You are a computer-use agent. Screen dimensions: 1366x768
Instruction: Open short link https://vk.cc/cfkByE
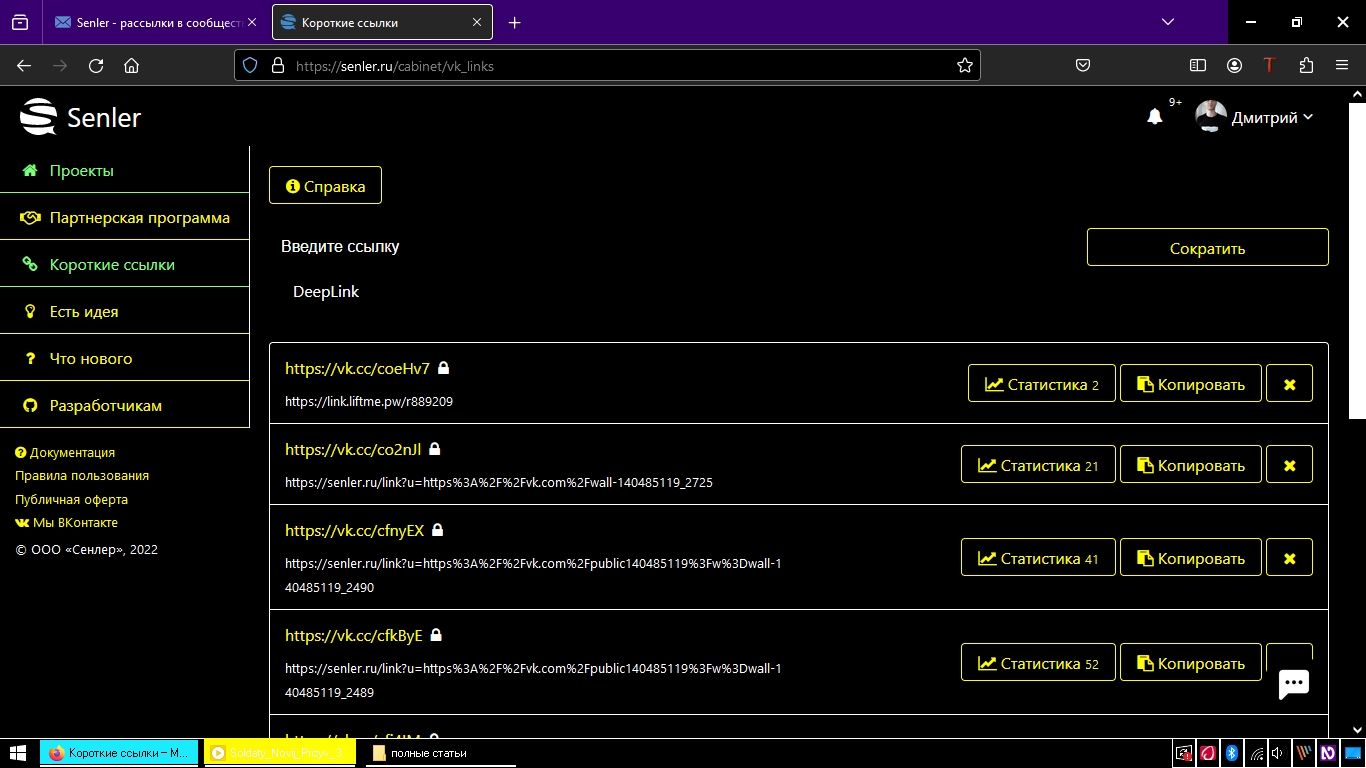pyautogui.click(x=353, y=635)
